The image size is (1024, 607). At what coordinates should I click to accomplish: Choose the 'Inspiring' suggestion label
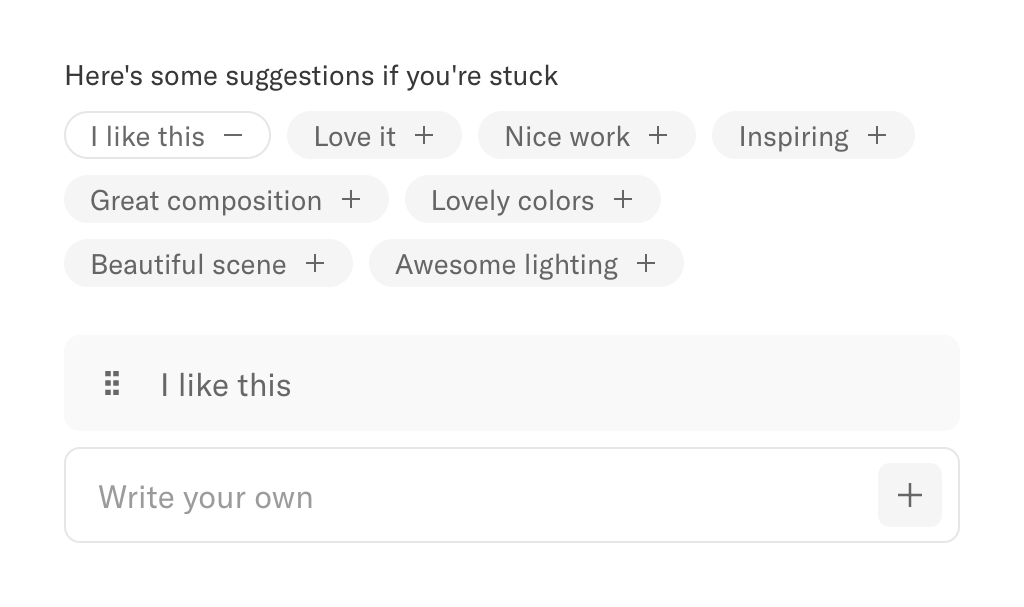tap(793, 136)
